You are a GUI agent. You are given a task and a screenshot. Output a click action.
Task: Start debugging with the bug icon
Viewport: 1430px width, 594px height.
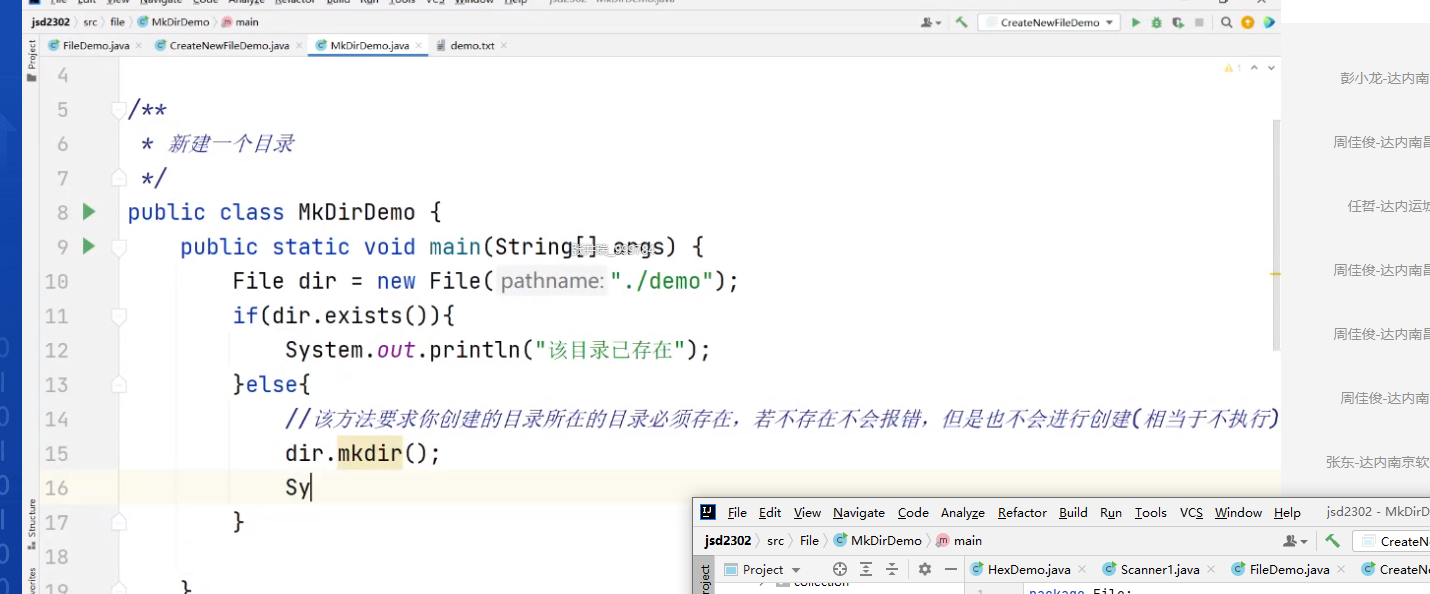tap(1157, 21)
